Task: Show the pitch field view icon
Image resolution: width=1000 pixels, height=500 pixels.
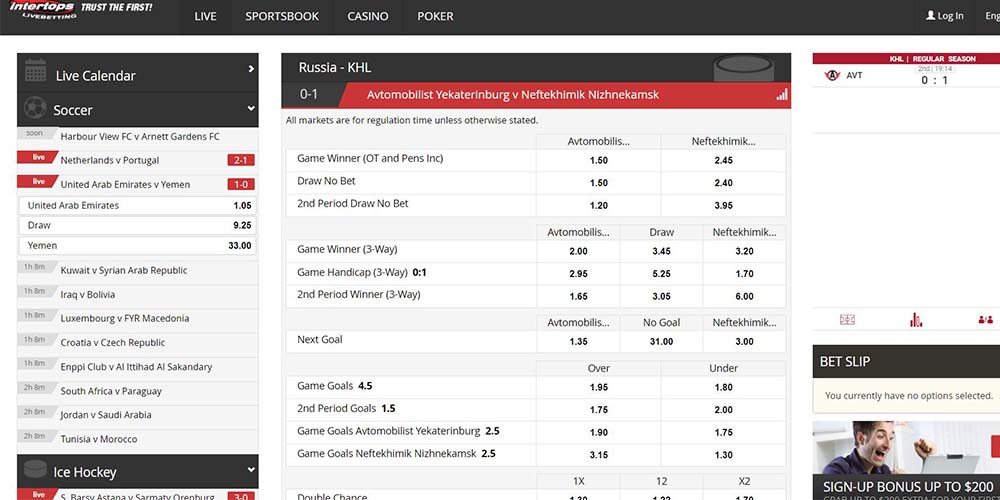Action: 847,320
